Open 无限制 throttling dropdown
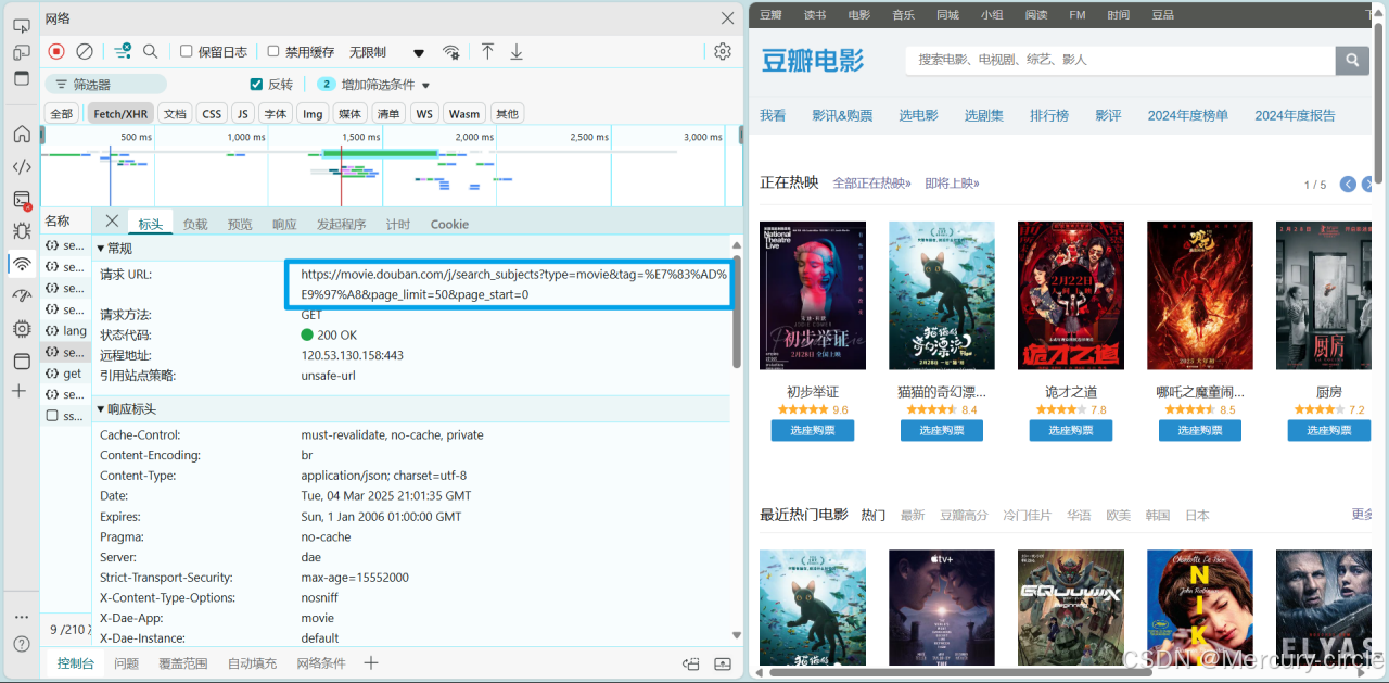This screenshot has height=683, width=1389. tap(386, 52)
